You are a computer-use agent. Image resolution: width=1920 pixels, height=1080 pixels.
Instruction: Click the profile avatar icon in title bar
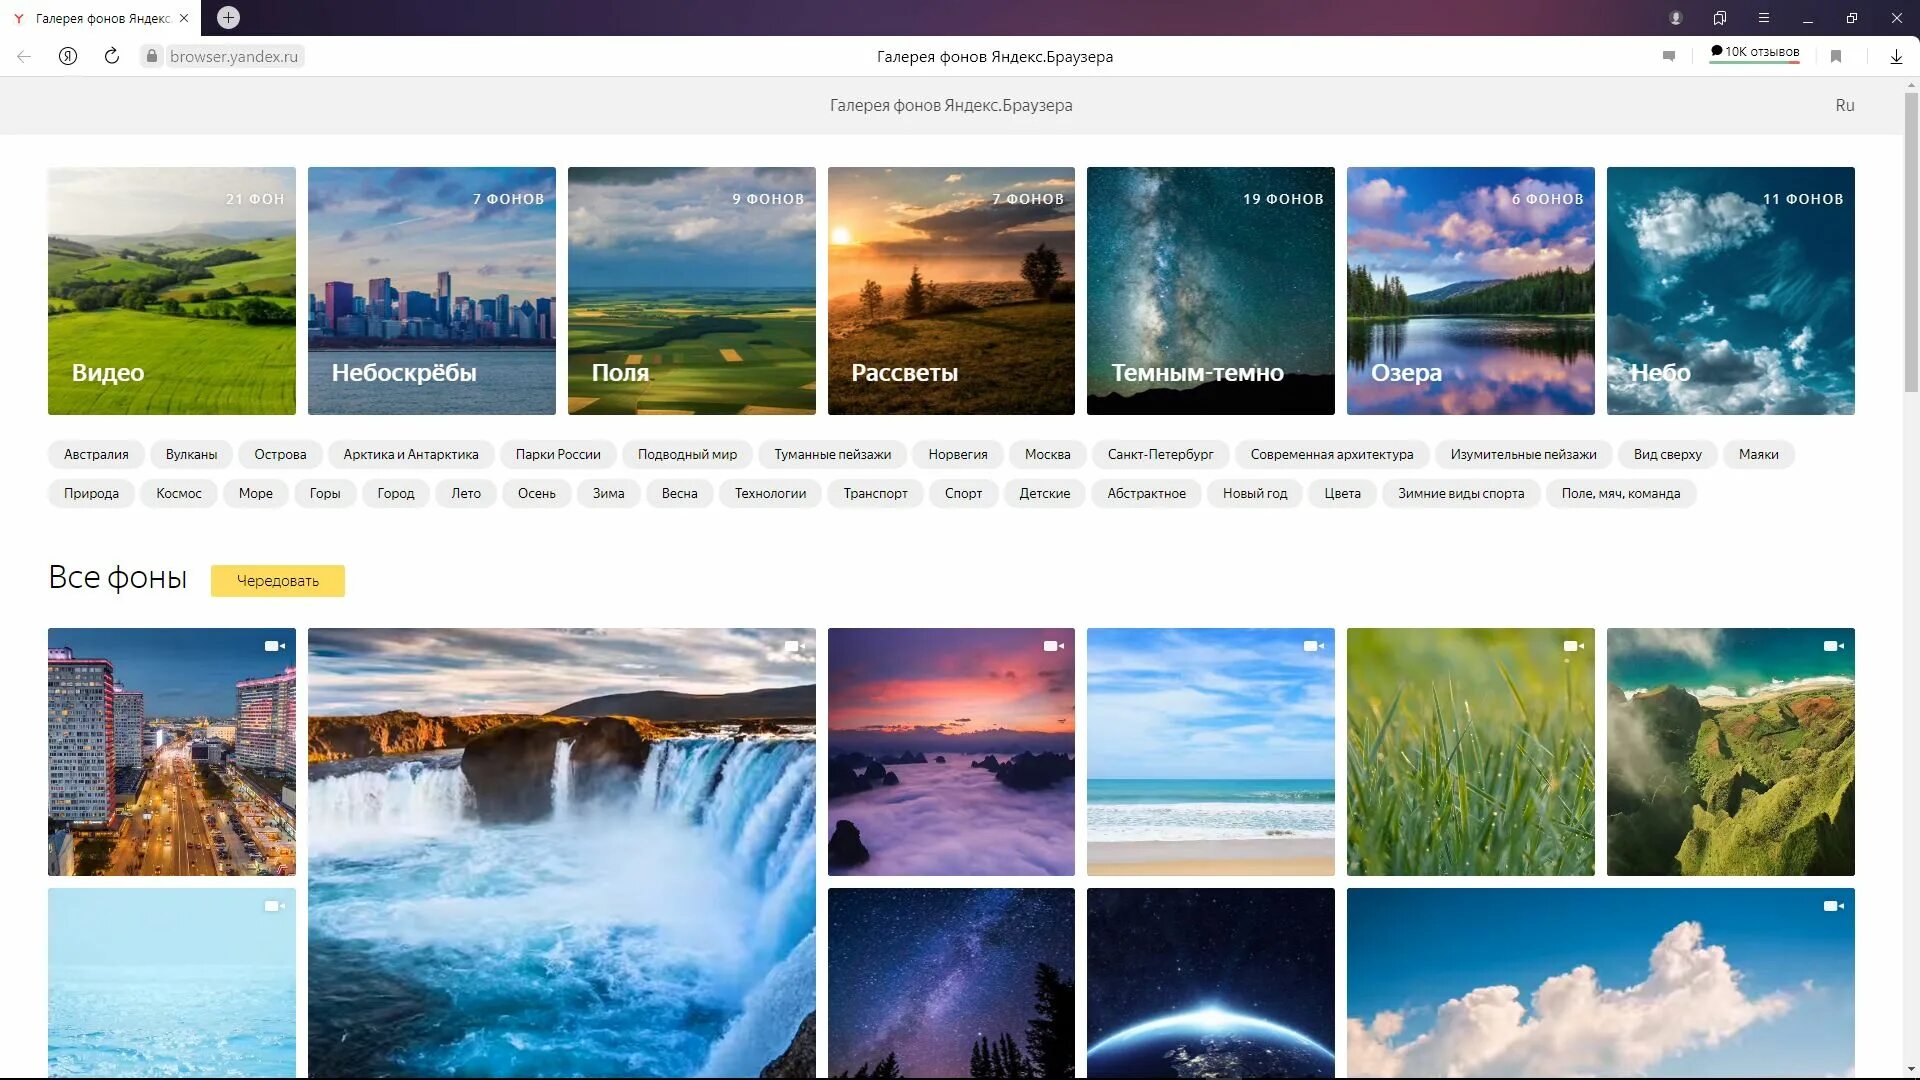[x=1676, y=18]
